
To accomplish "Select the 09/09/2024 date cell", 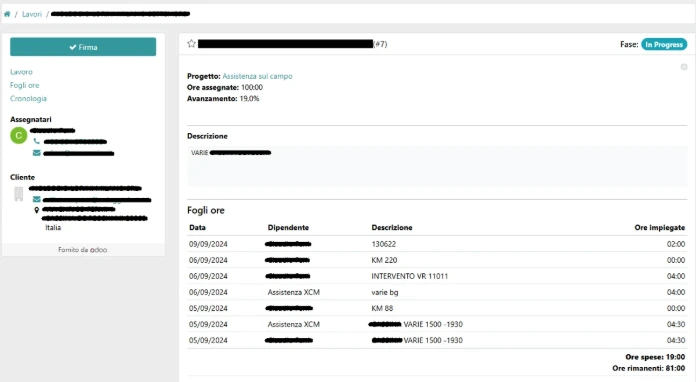I will pos(208,244).
